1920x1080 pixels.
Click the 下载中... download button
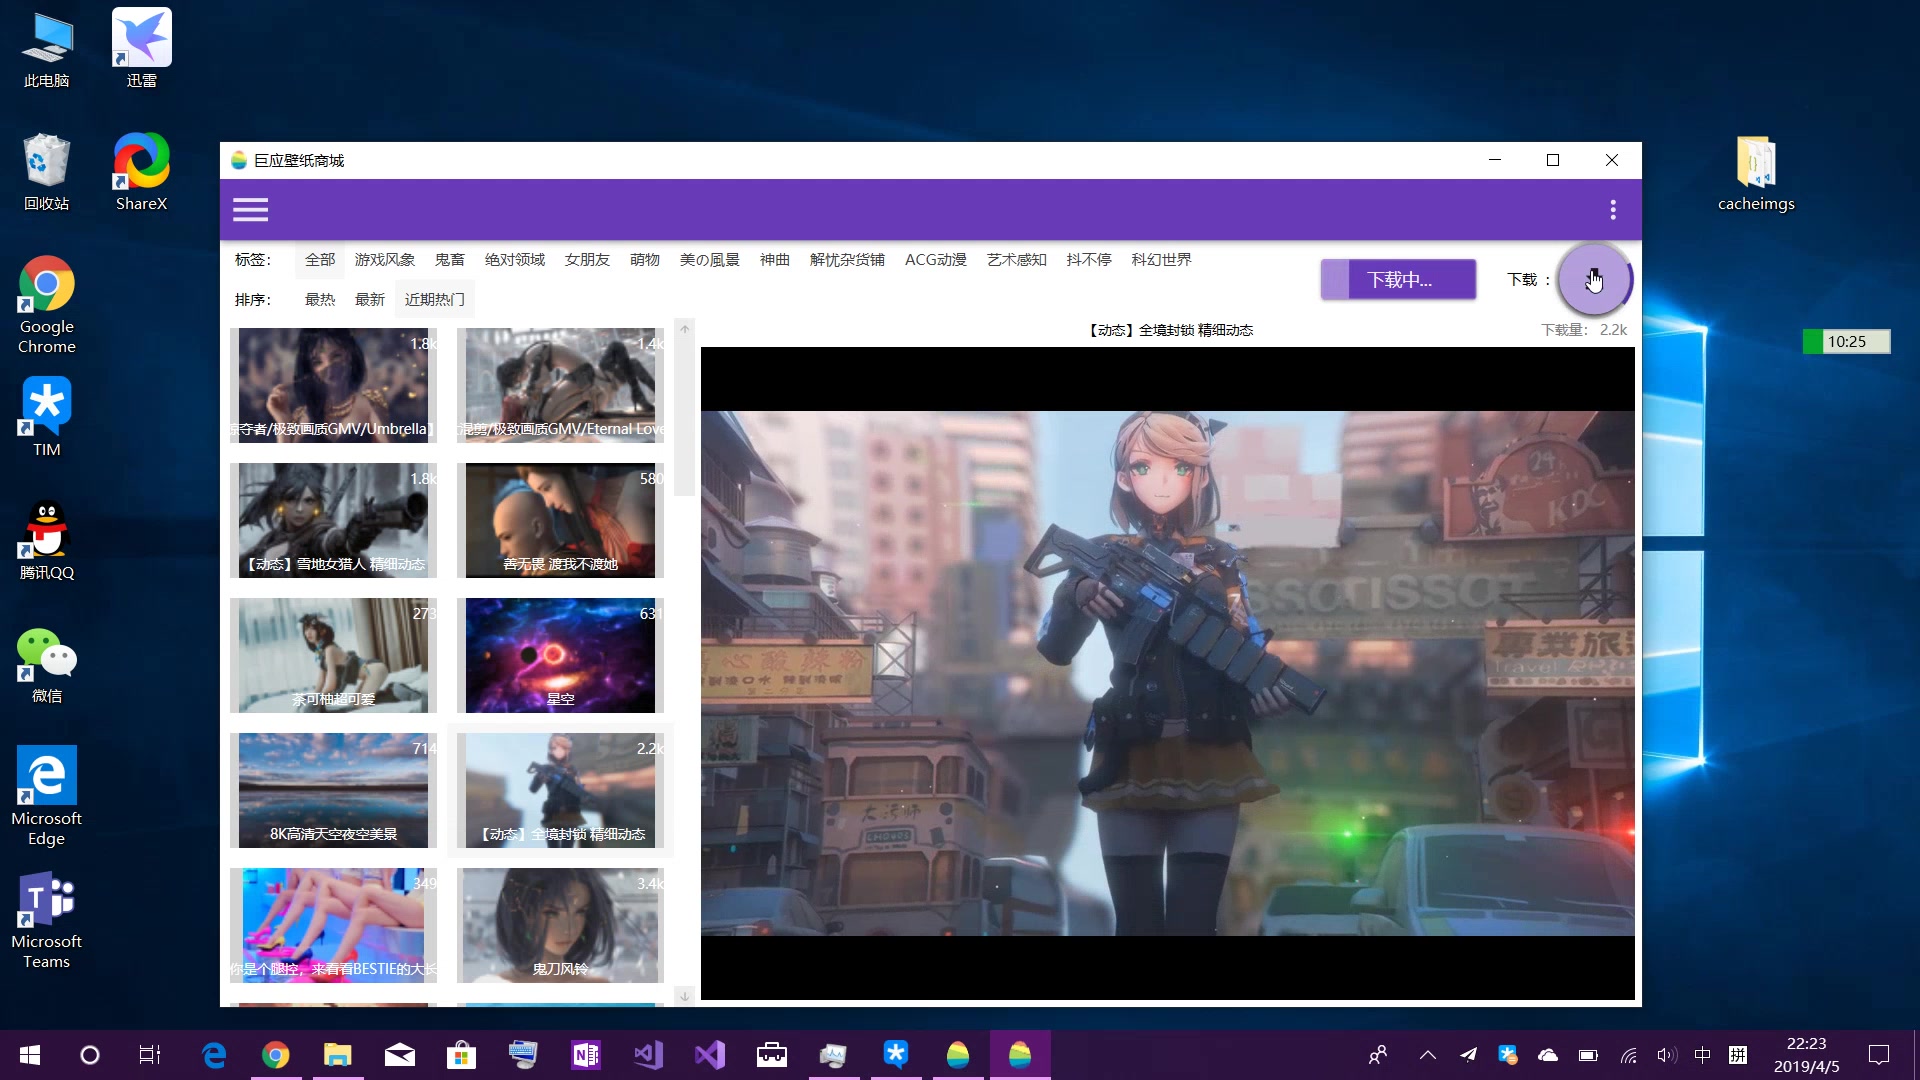1398,278
